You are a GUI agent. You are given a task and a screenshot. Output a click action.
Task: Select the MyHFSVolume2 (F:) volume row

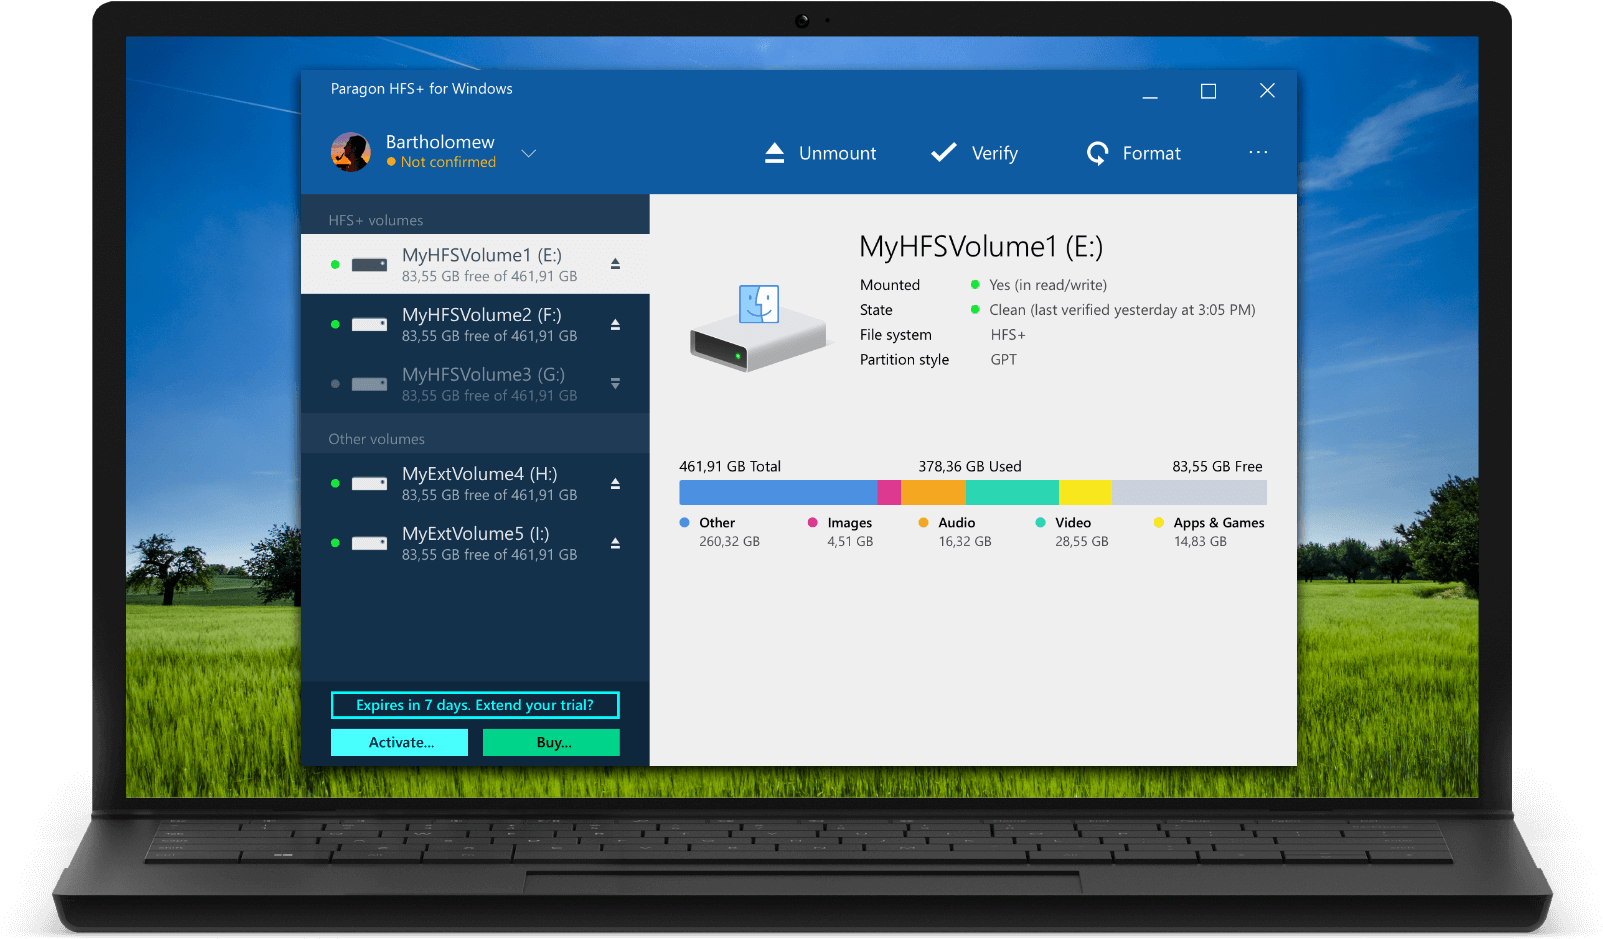click(x=475, y=324)
